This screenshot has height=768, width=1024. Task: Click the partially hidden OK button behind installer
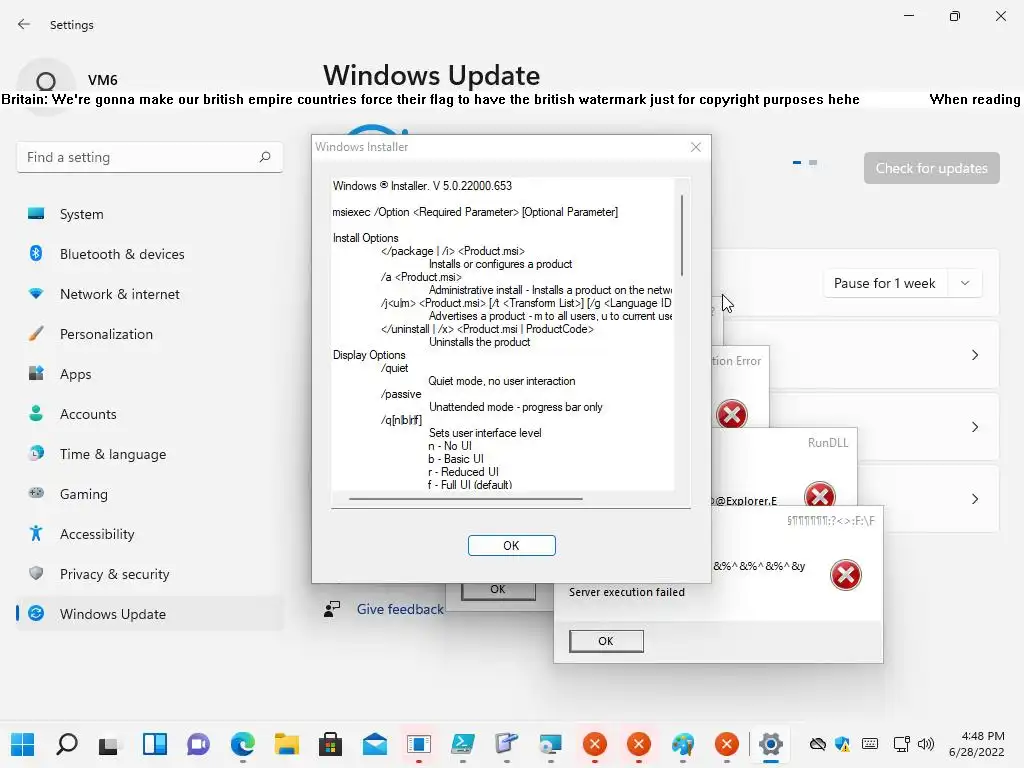tap(498, 591)
